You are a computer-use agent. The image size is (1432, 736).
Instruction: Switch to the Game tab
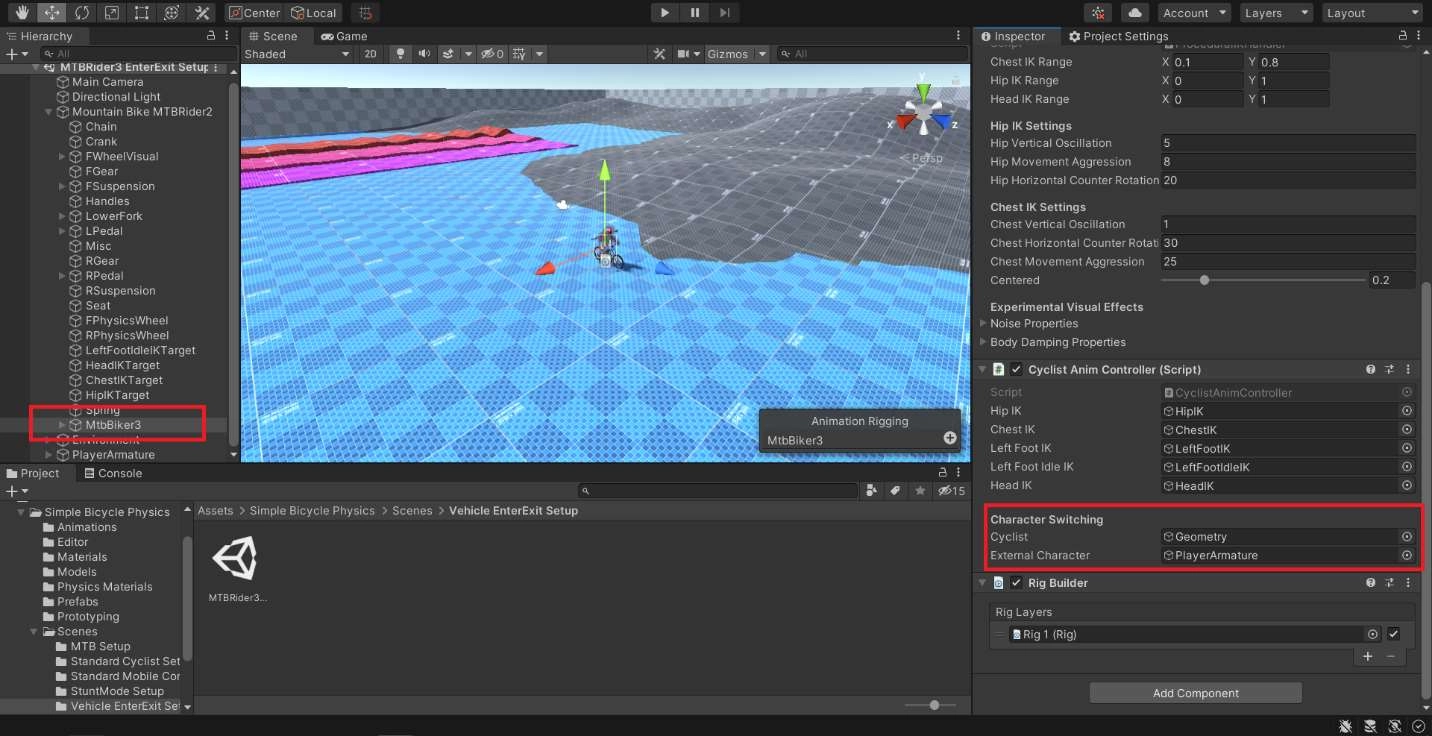tap(343, 36)
